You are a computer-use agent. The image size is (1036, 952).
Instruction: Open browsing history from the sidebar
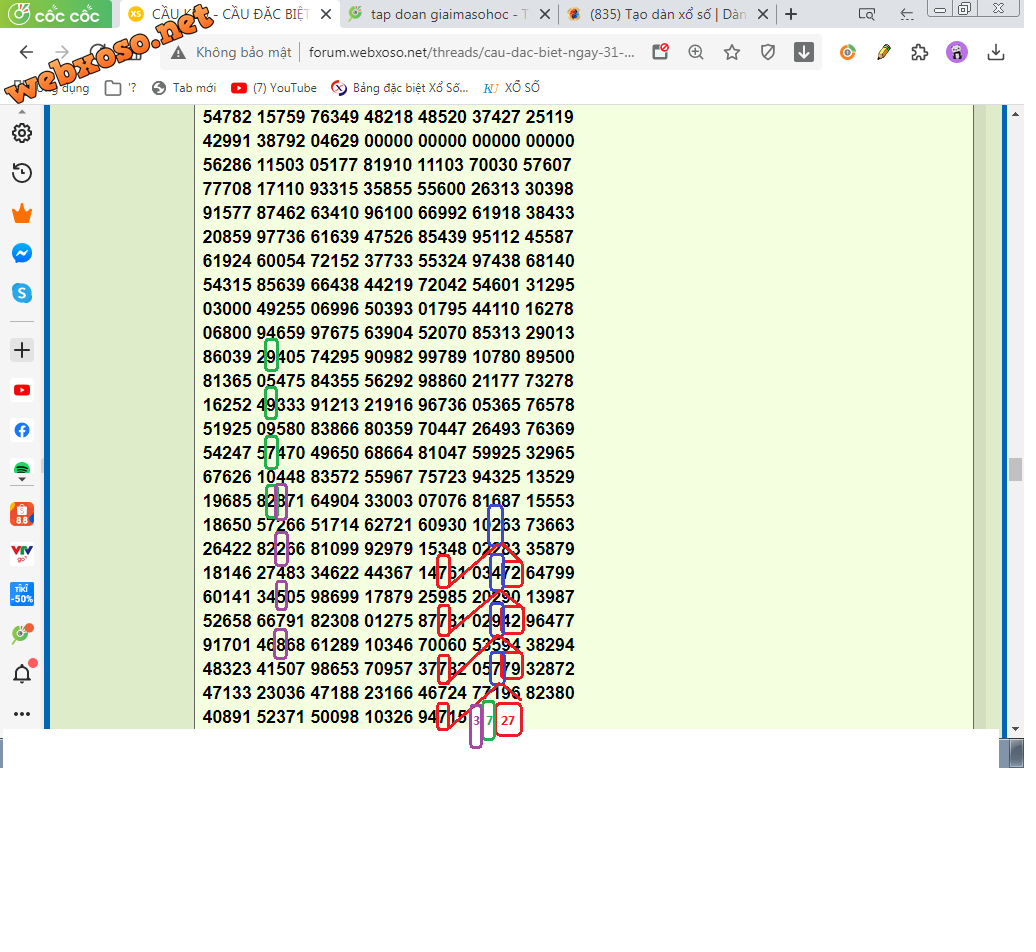point(21,173)
